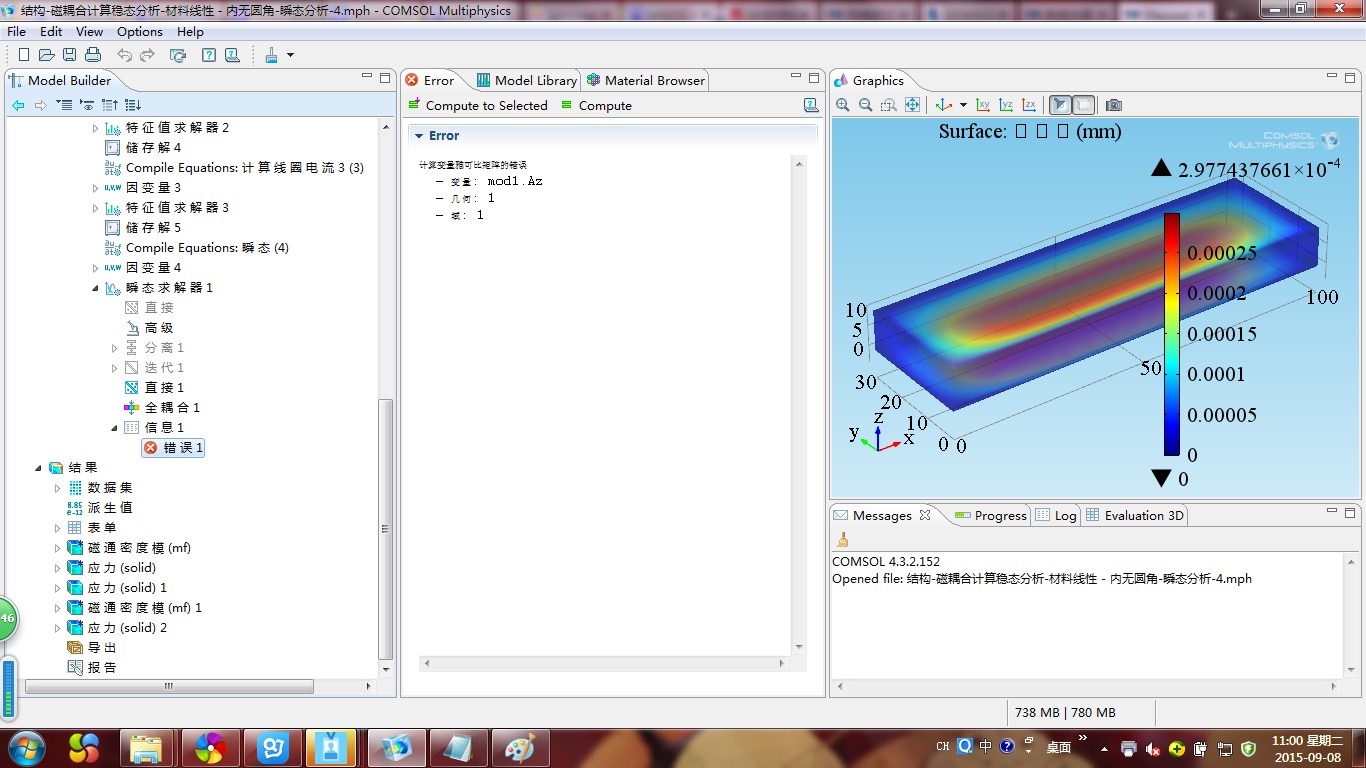Open help for the Error window
The image size is (1366, 768).
tap(811, 105)
